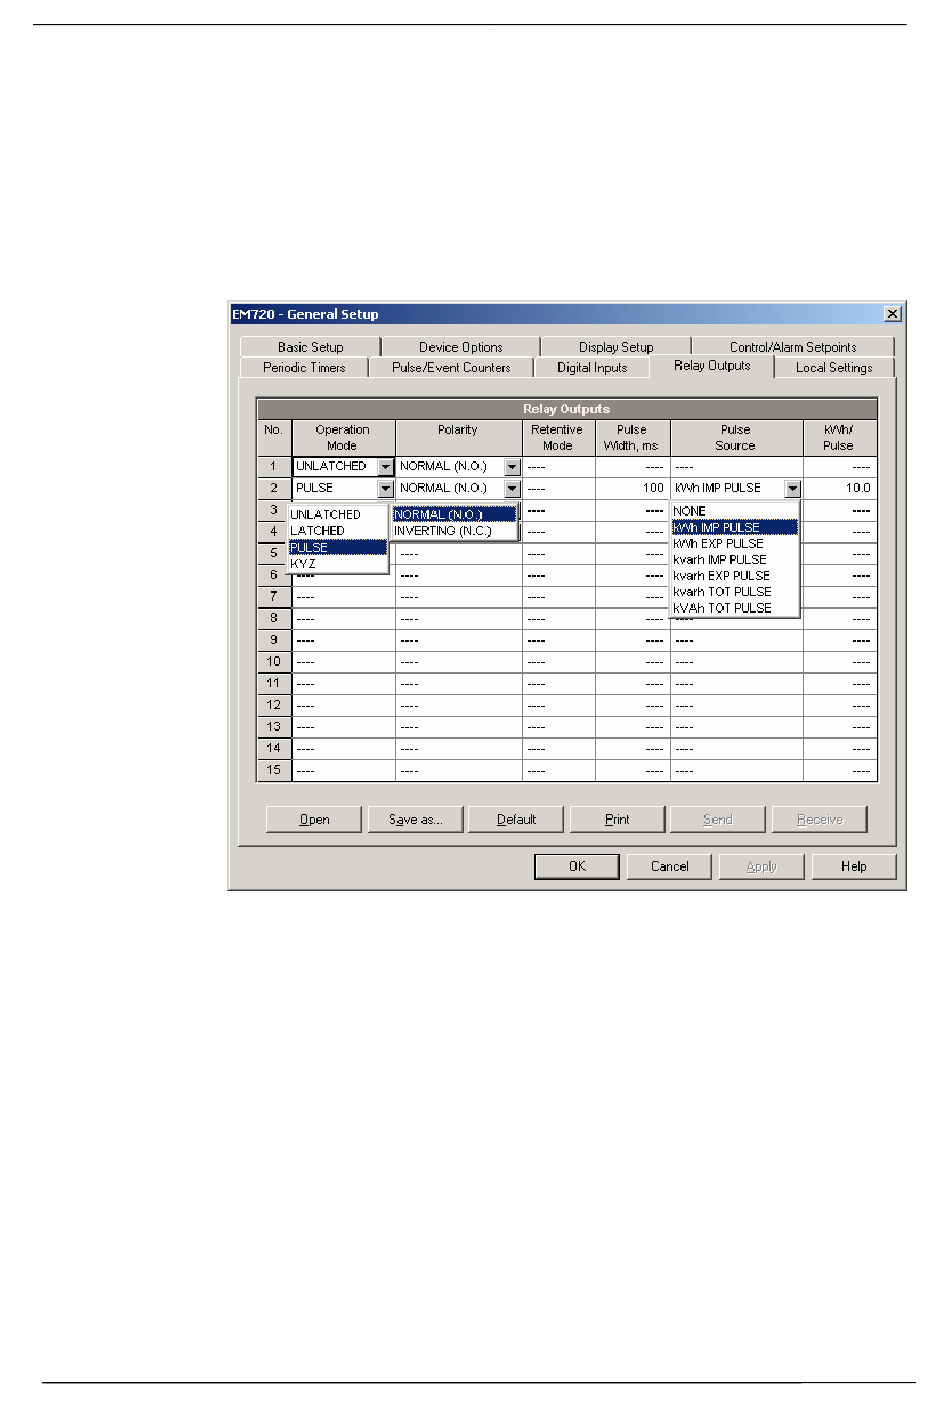Switch to Pulse/Event Counters tab
Viewport: 950px width, 1420px height.
(x=451, y=367)
